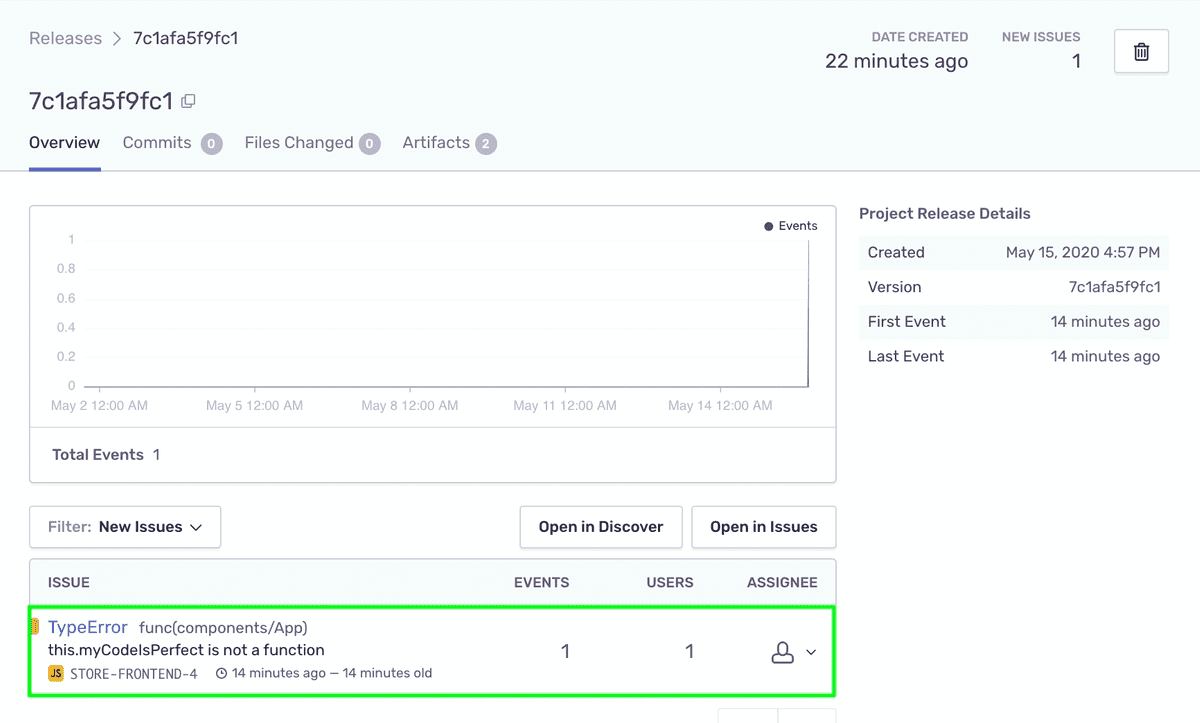Click Open in Discover button
The width and height of the screenshot is (1200, 723).
pos(601,527)
